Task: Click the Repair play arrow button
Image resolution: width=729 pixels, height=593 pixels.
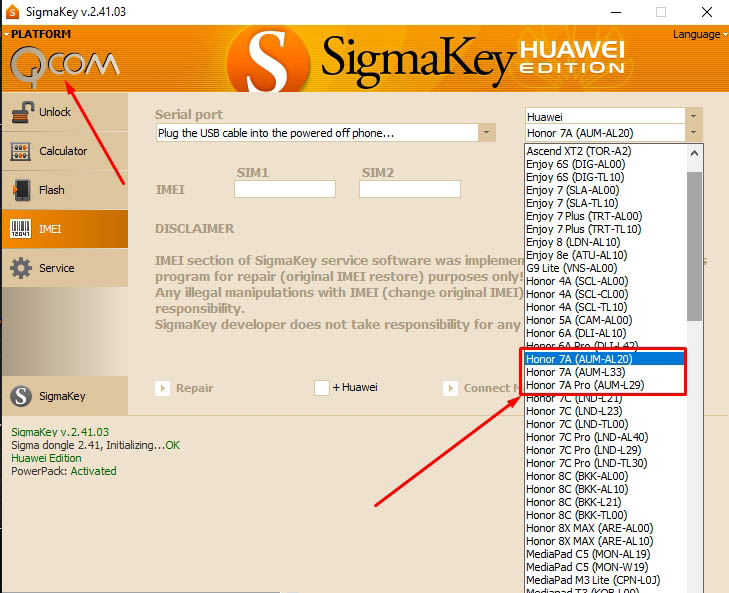Action: 162,388
